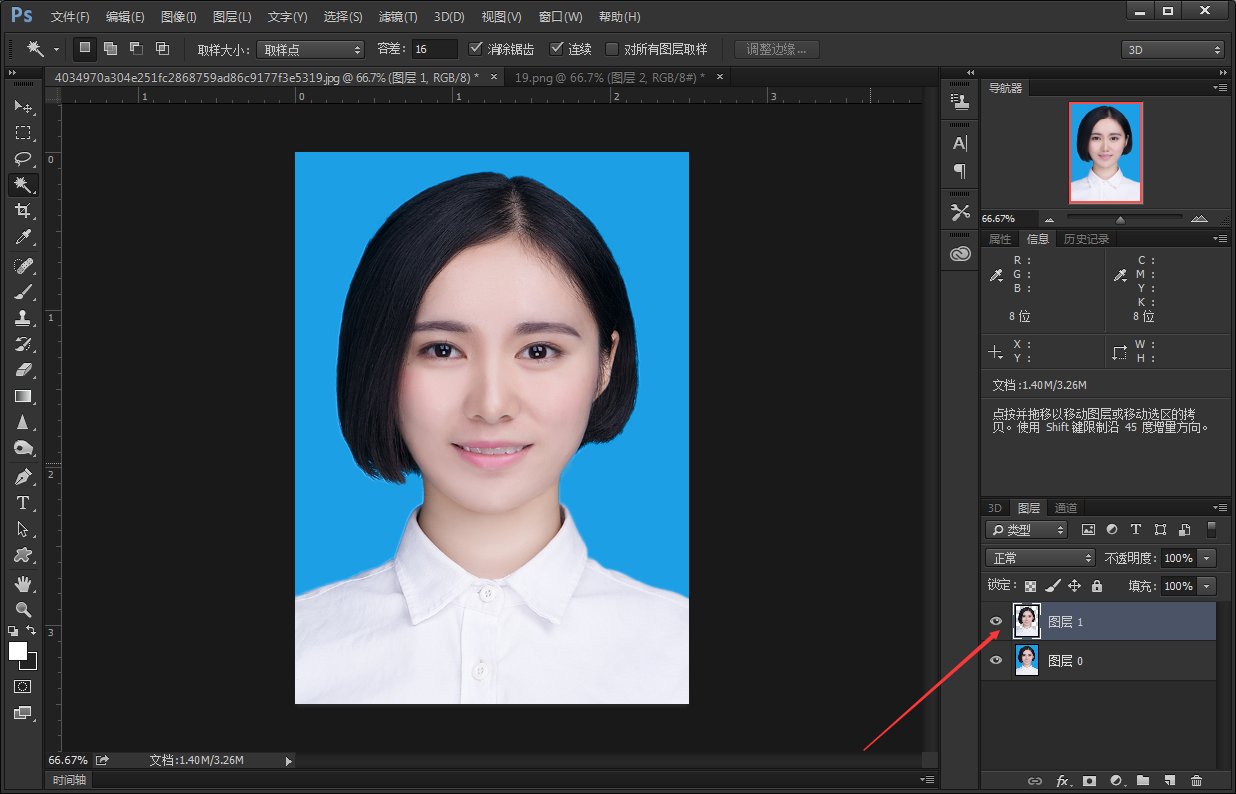1236x794 pixels.
Task: Select the Zoom tool in toolbar
Action: [x=22, y=609]
